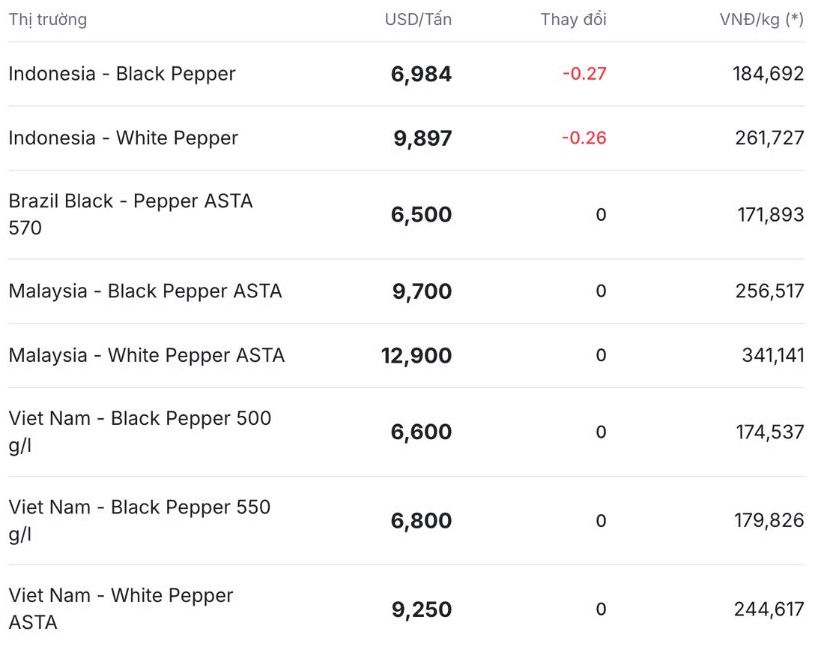Image resolution: width=818 pixels, height=648 pixels.
Task: Select the Indonesia - White Pepper row label
Action: 123,138
